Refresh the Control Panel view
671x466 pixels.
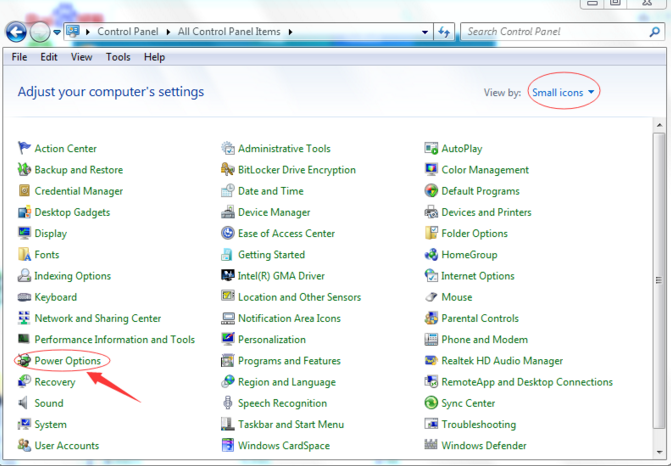point(444,32)
